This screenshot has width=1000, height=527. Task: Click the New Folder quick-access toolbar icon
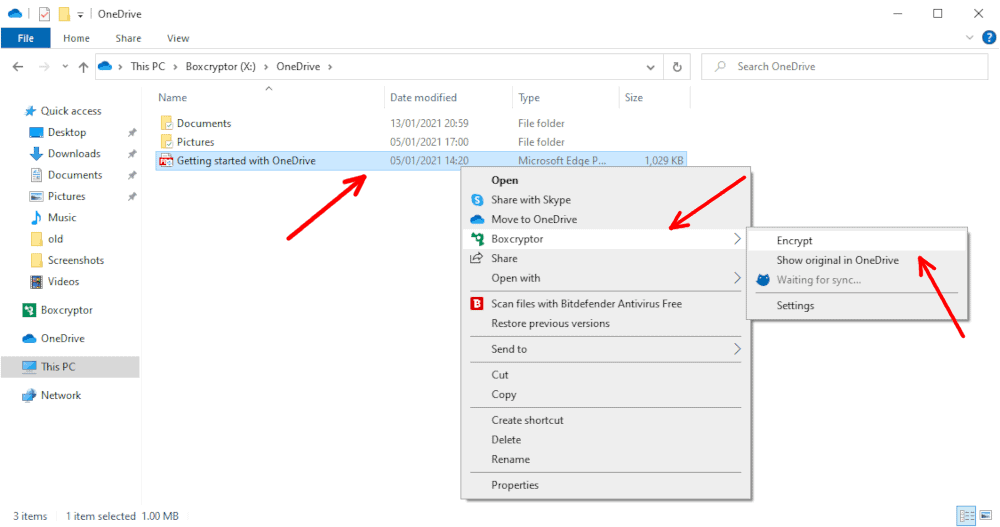64,13
